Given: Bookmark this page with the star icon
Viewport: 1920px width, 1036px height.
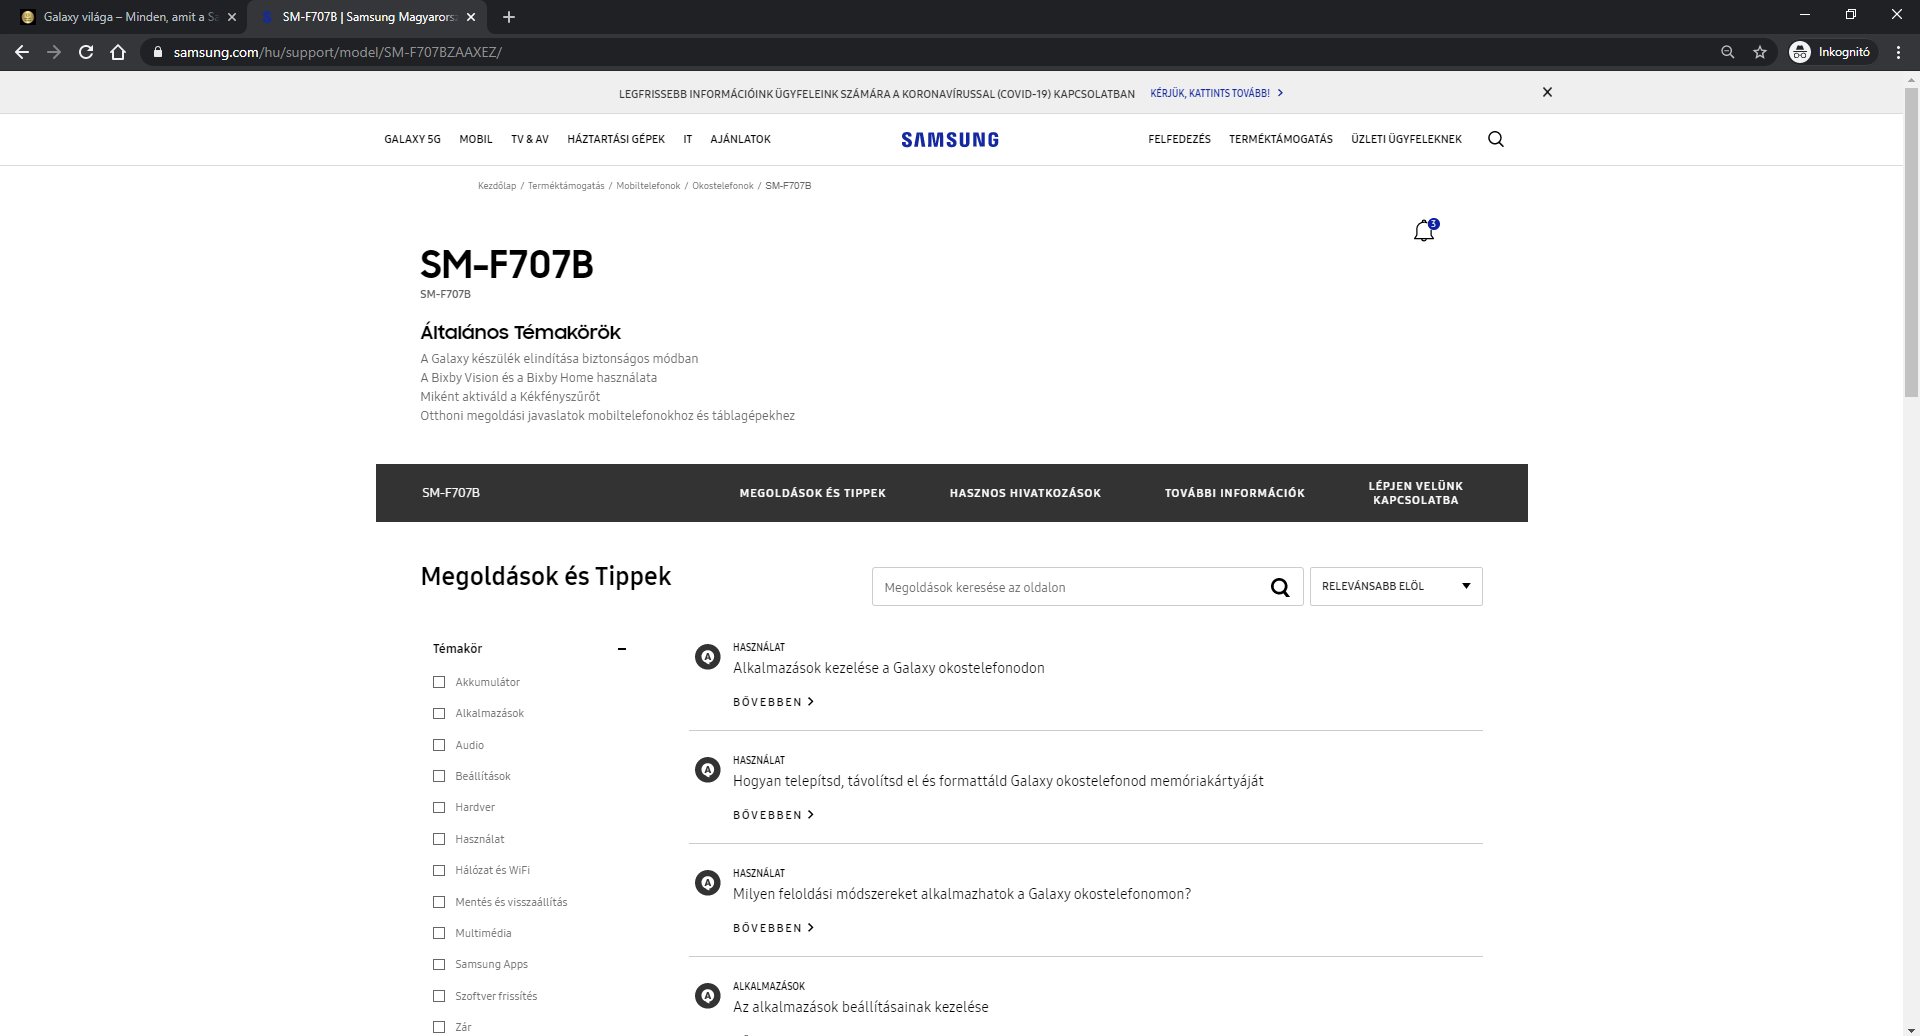Looking at the screenshot, I should pyautogui.click(x=1760, y=52).
